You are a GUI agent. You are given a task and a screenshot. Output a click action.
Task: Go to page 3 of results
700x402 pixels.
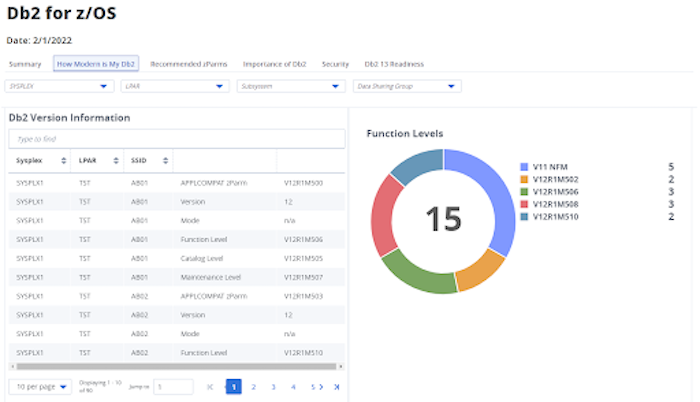[273, 386]
